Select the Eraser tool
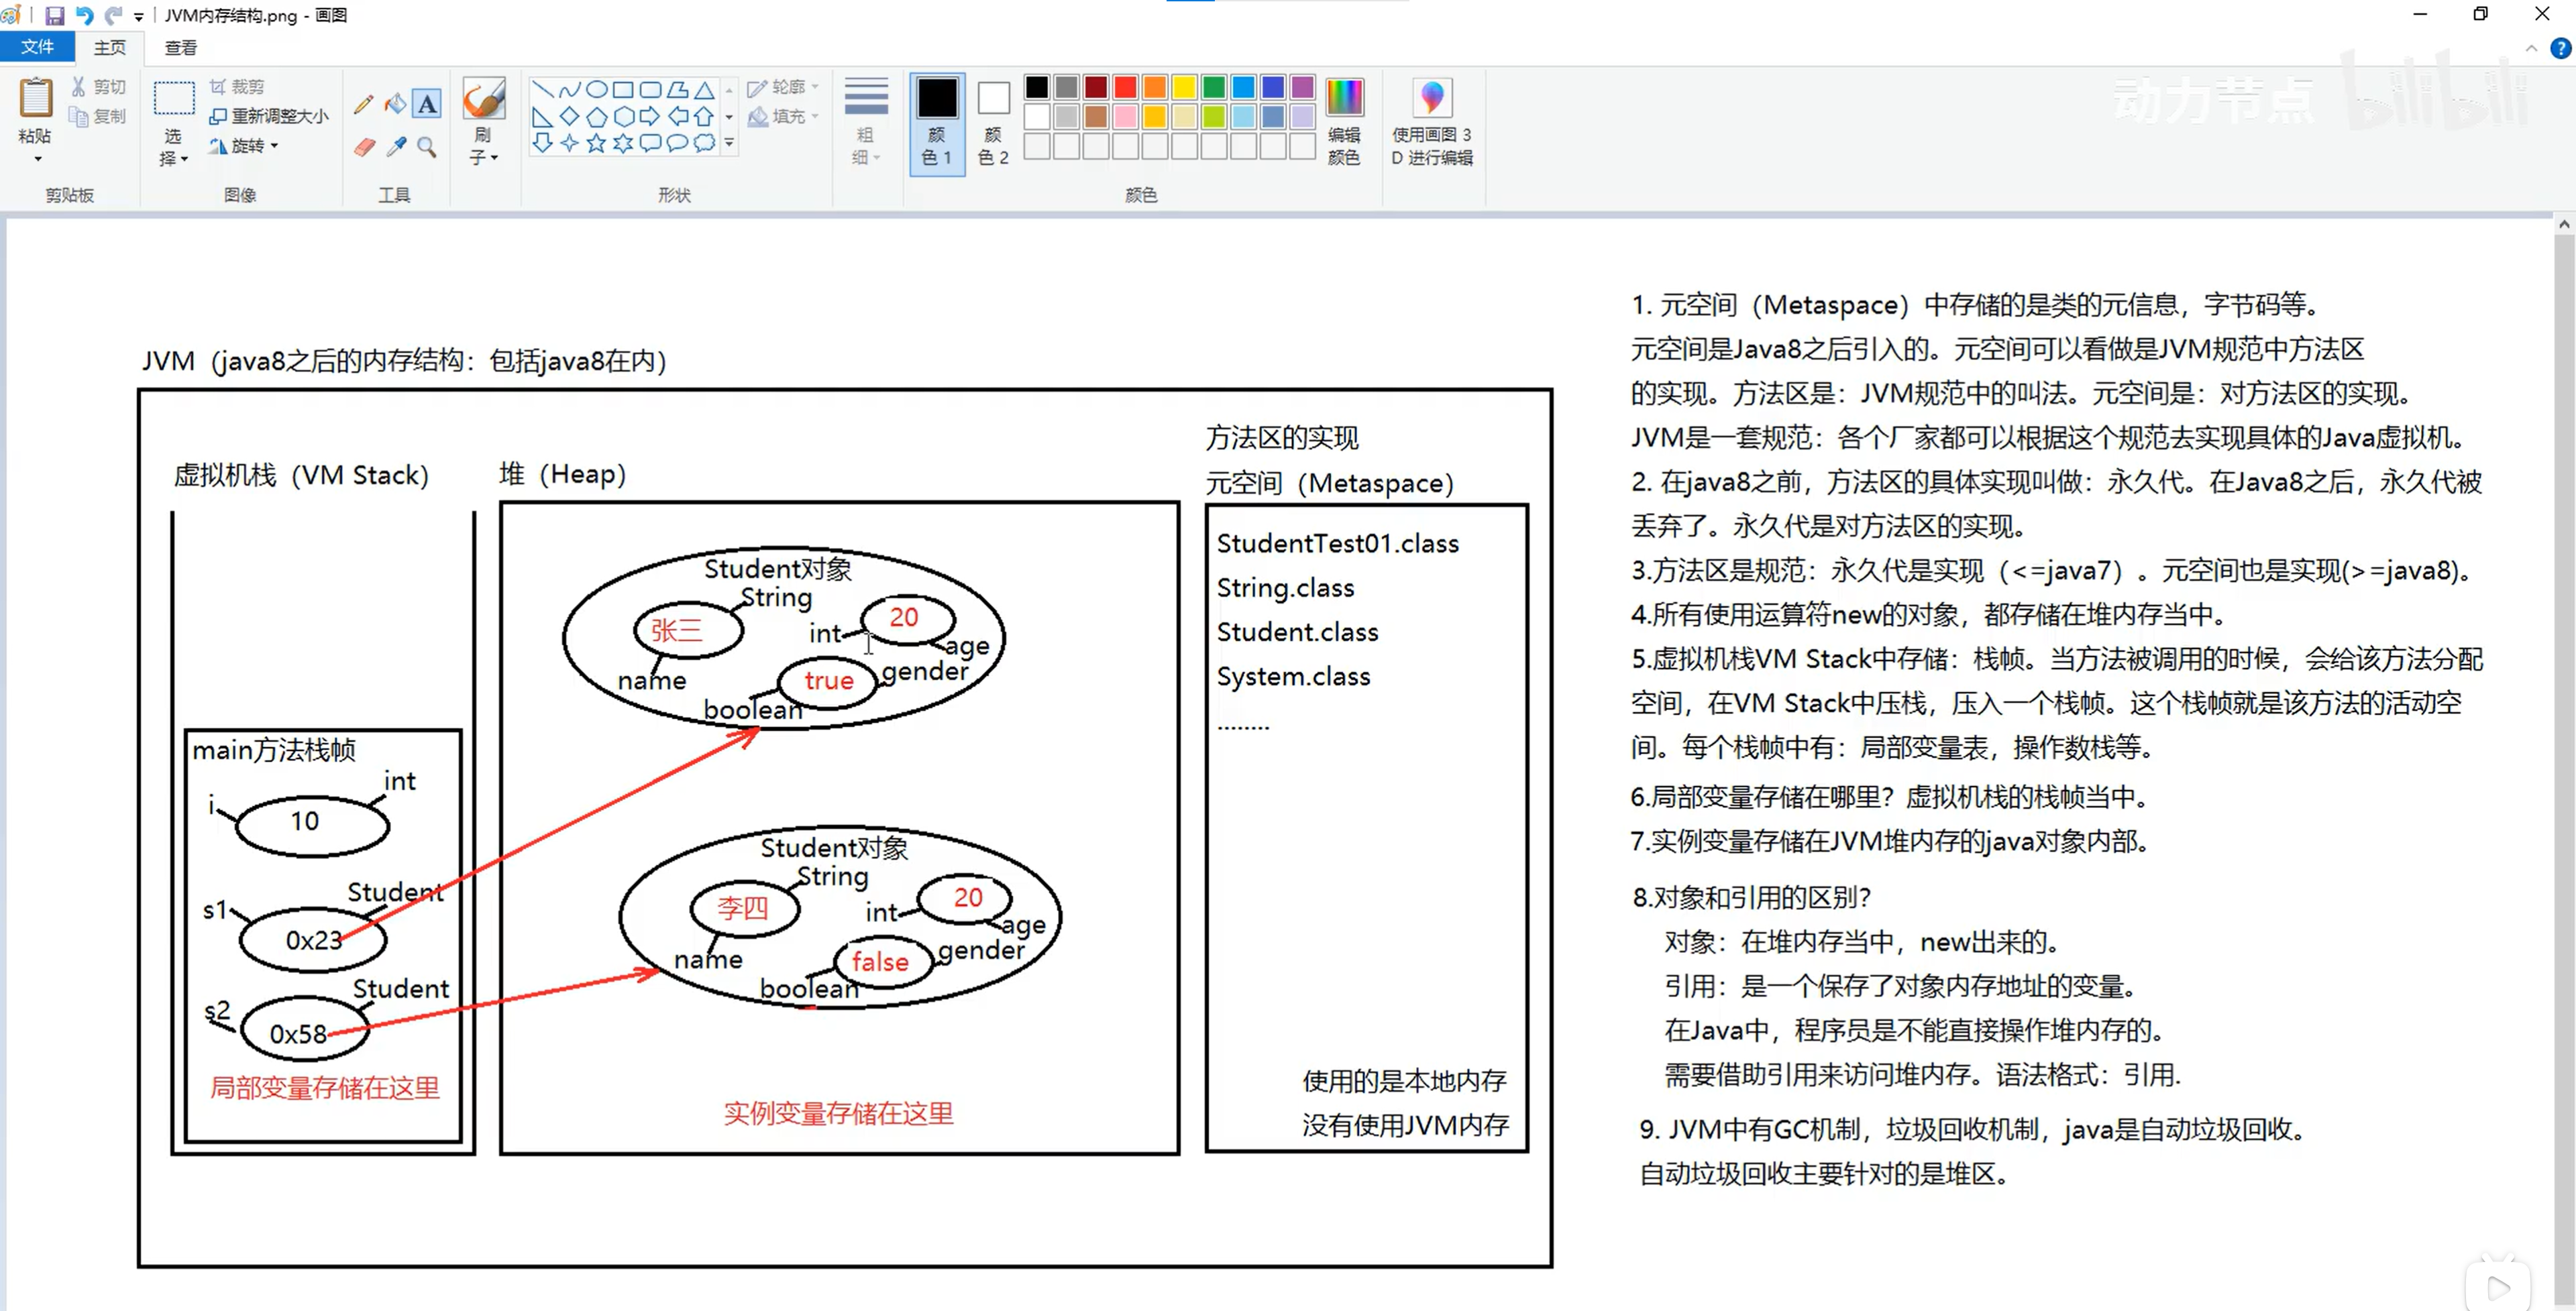This screenshot has height=1311, width=2576. click(364, 147)
